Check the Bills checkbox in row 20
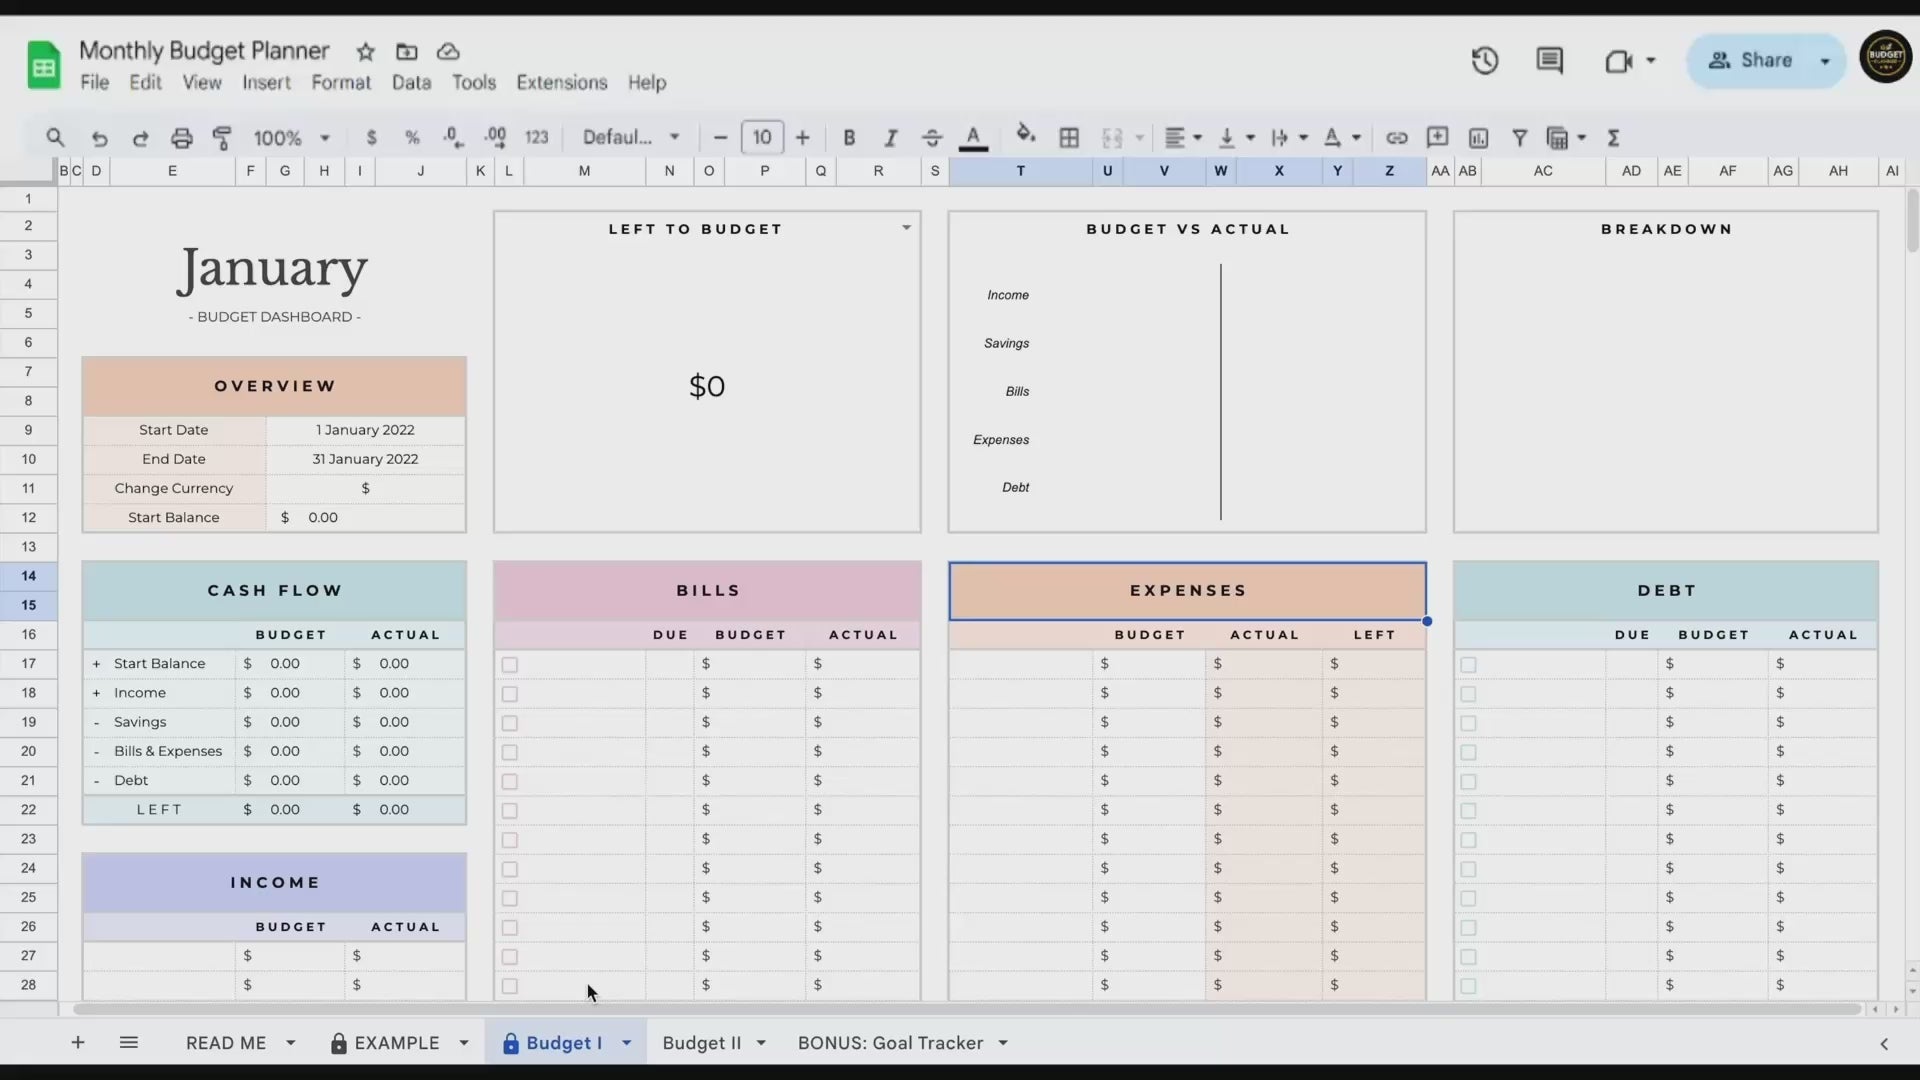Viewport: 1920px width, 1080px height. coord(510,752)
